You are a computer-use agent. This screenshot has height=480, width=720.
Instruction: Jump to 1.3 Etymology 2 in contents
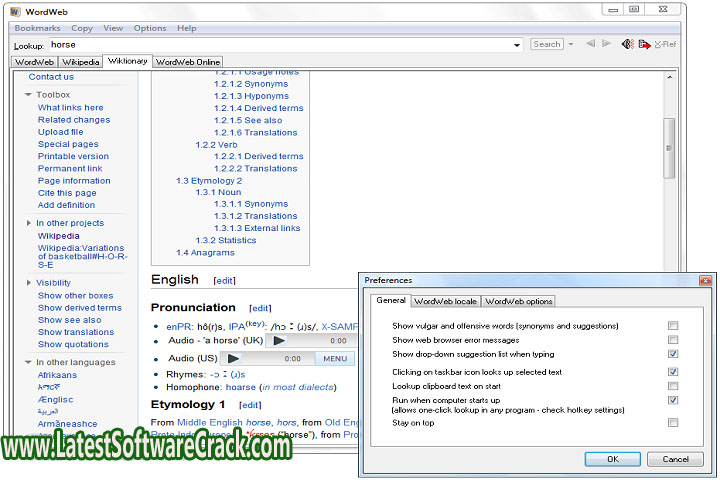pos(209,181)
